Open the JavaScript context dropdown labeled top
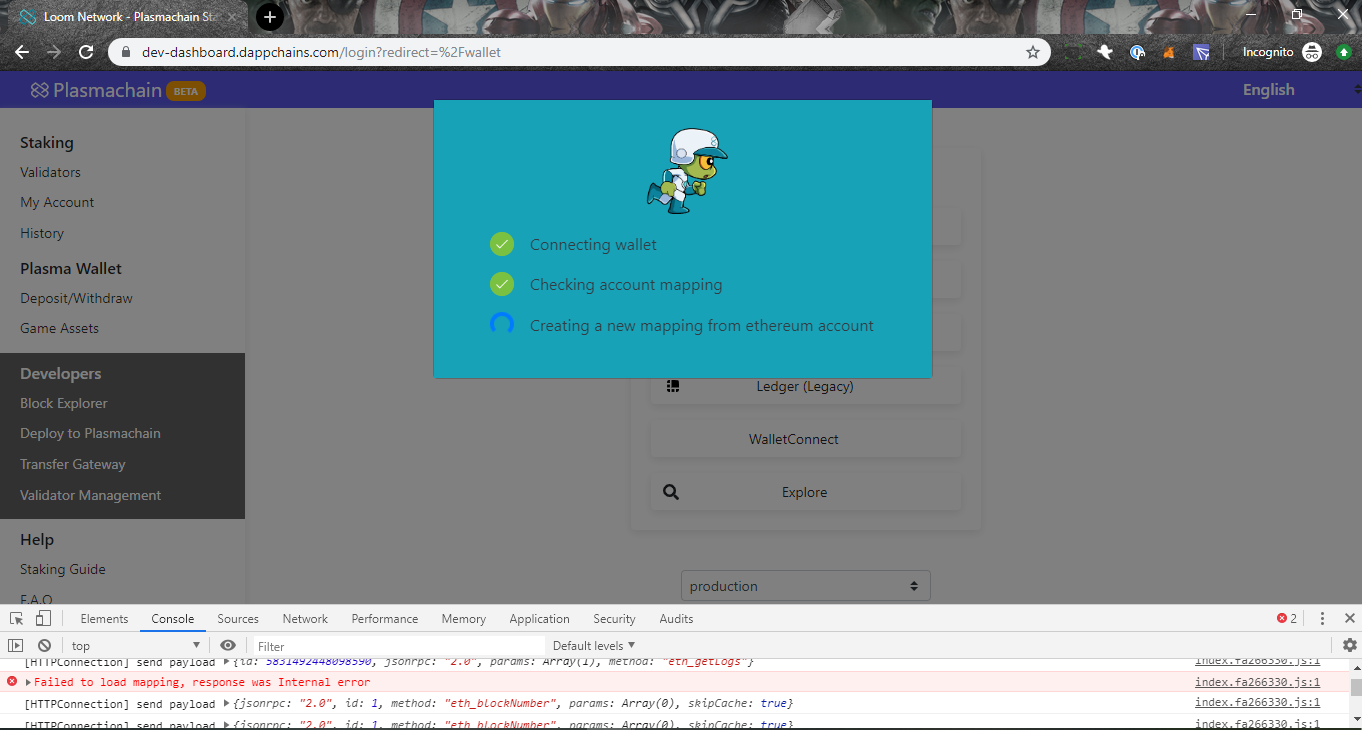1362x730 pixels. point(135,645)
